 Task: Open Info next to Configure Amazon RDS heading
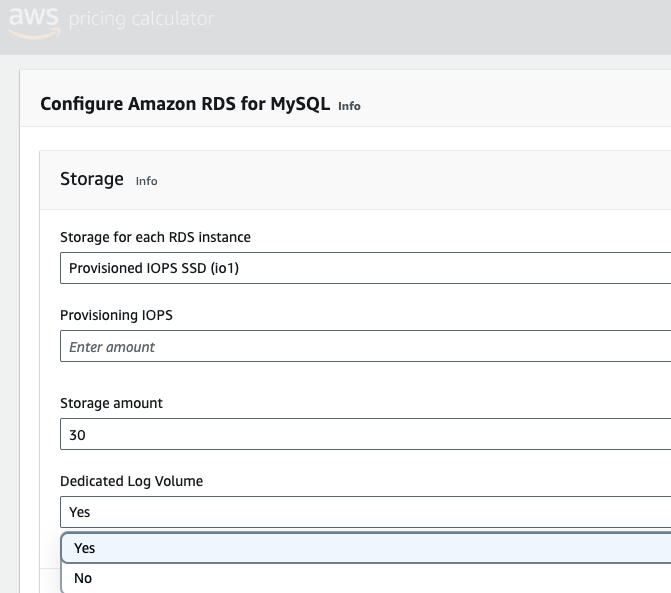349,105
